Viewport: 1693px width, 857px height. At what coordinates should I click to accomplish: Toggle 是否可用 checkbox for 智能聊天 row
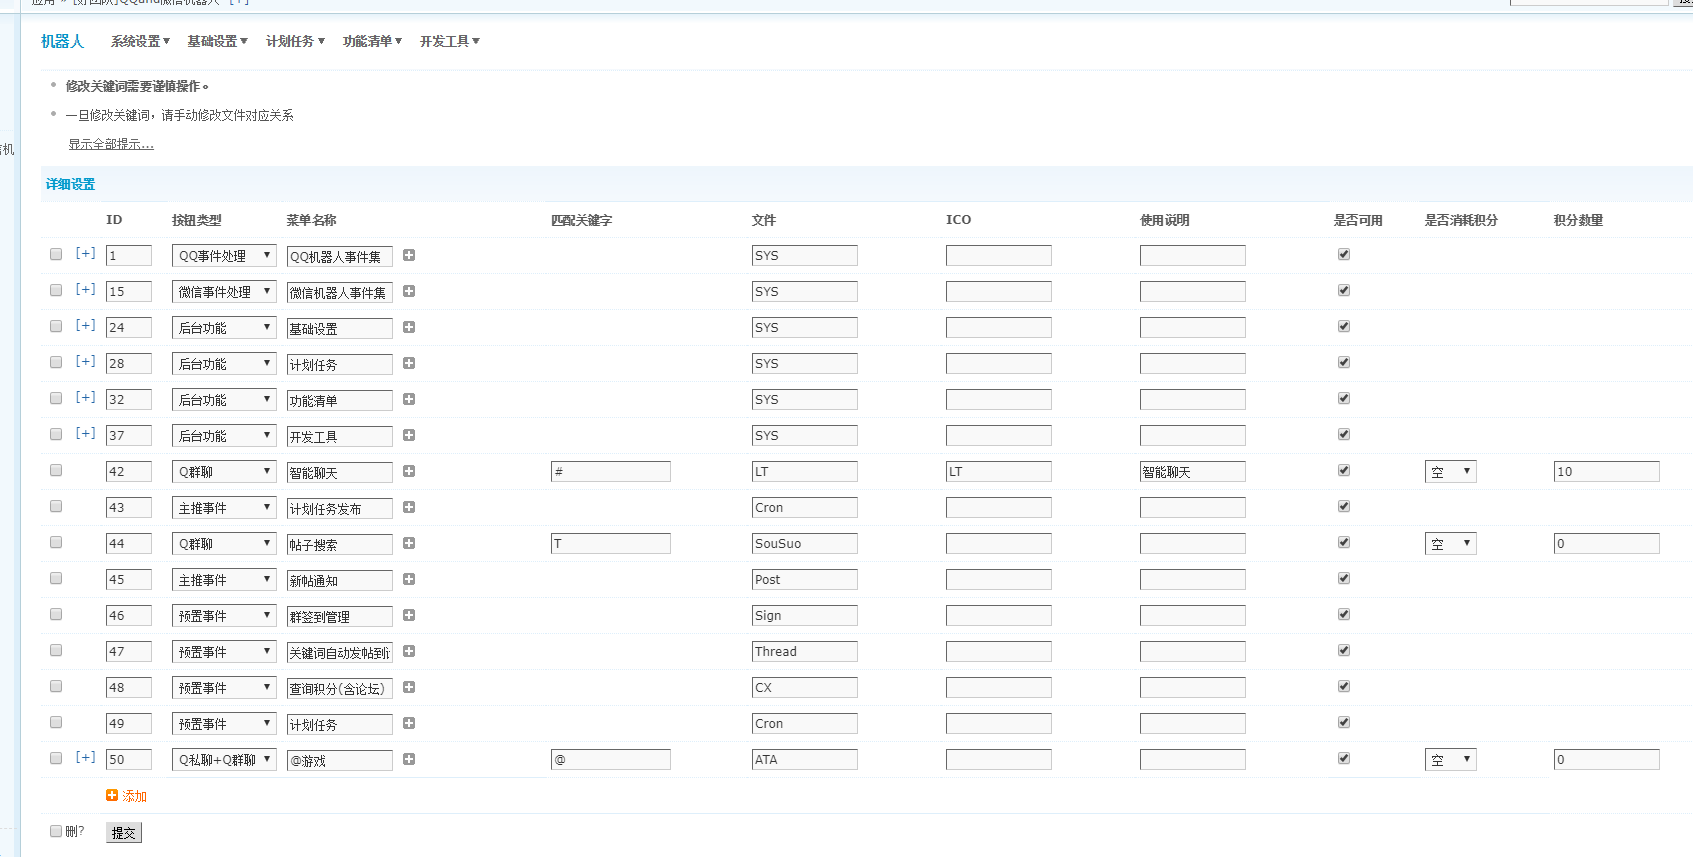click(1344, 470)
